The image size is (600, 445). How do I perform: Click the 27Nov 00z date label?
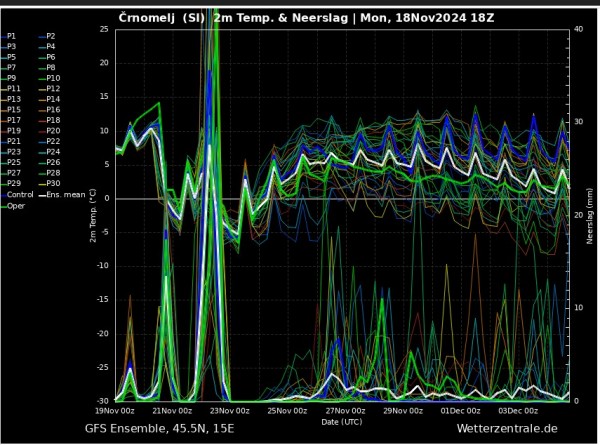click(346, 411)
